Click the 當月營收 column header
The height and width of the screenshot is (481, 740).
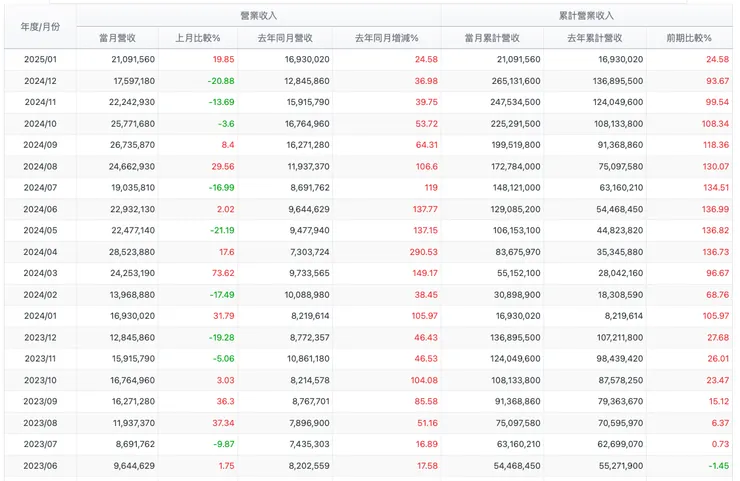(x=118, y=38)
